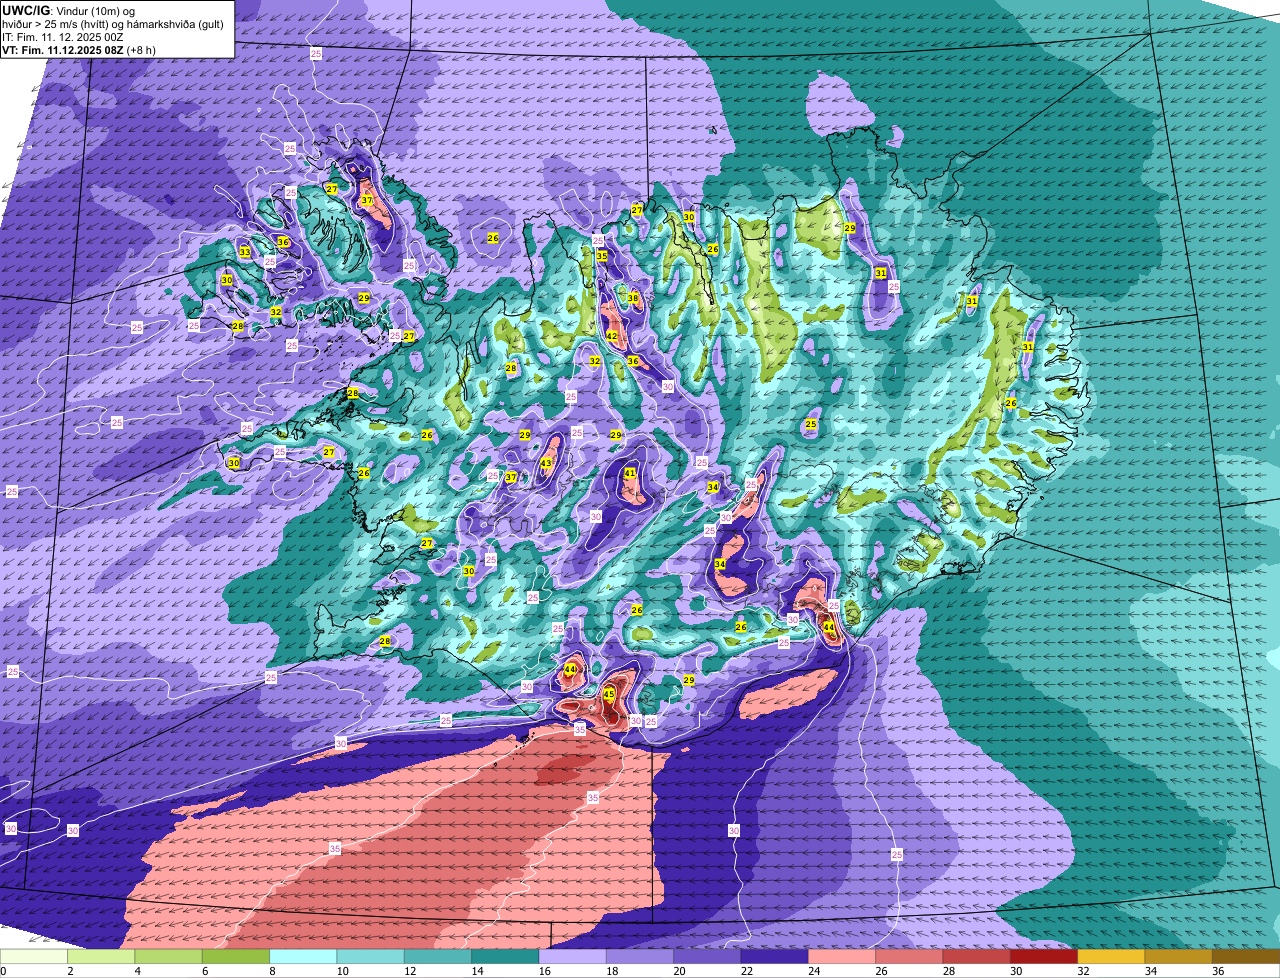Pick the yellow 32–34 scale swatch
This screenshot has height=978, width=1280.
click(1110, 956)
